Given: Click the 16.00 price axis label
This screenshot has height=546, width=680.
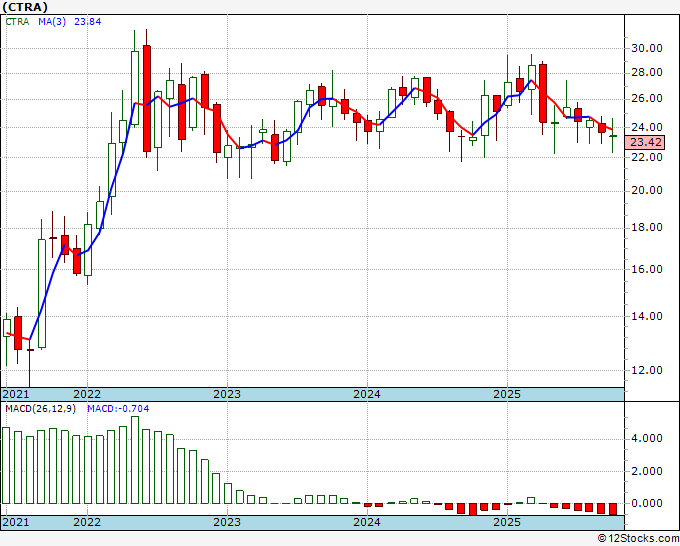Looking at the screenshot, I should pos(646,270).
